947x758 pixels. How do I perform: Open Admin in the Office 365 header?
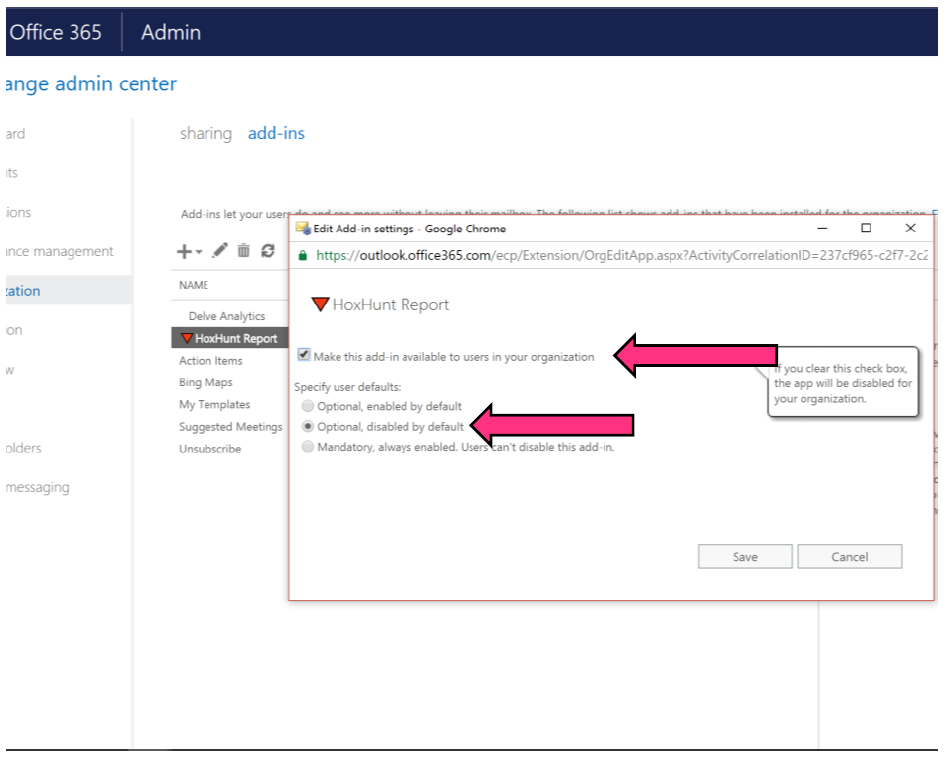pos(171,32)
